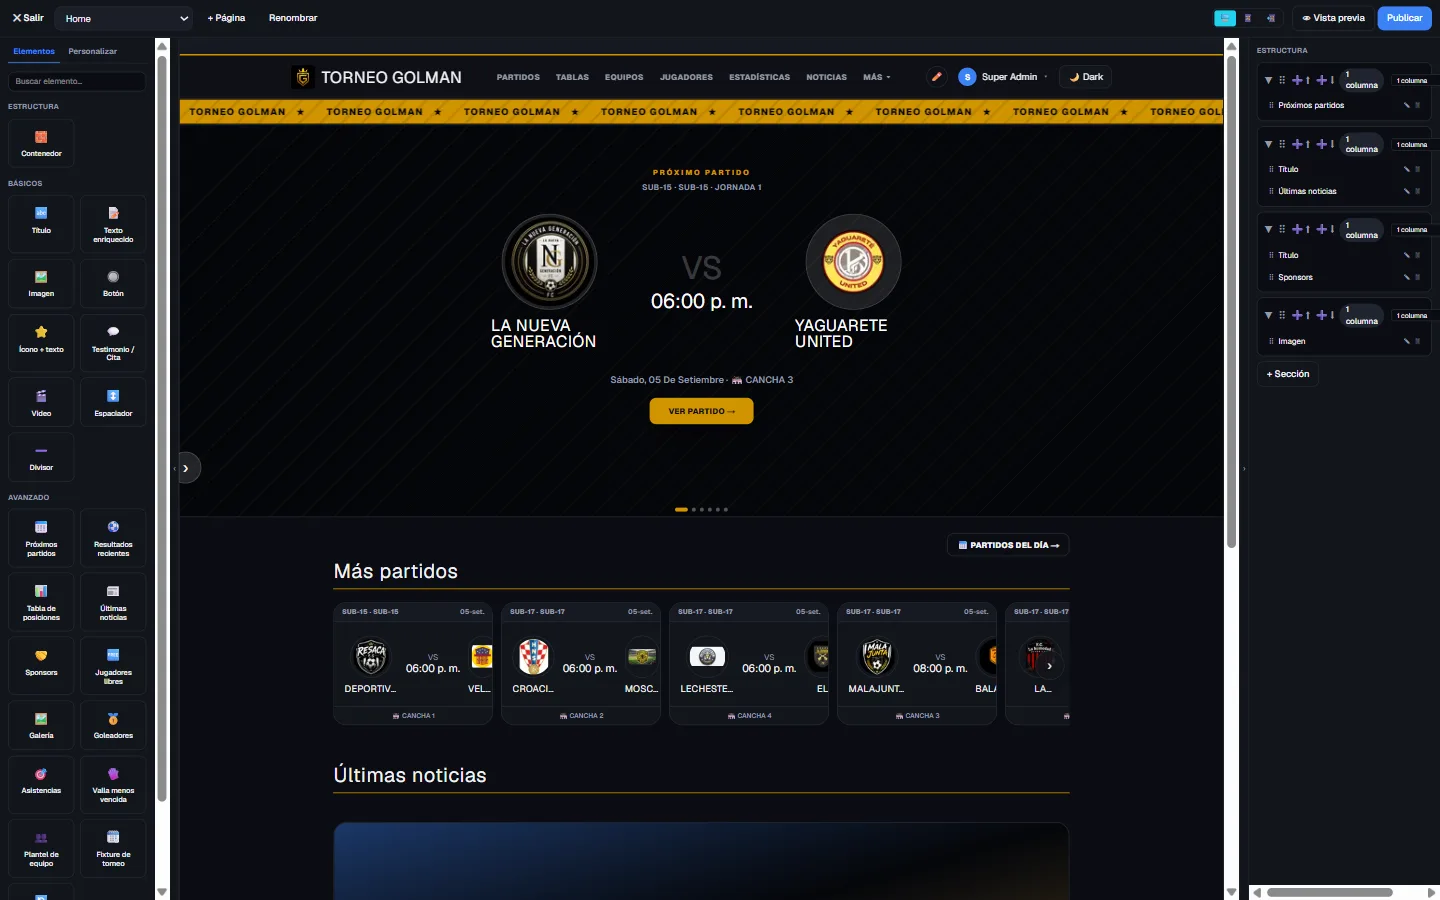Select the Tabla de posiciones widget
Viewport: 1440px width, 900px height.
click(41, 601)
